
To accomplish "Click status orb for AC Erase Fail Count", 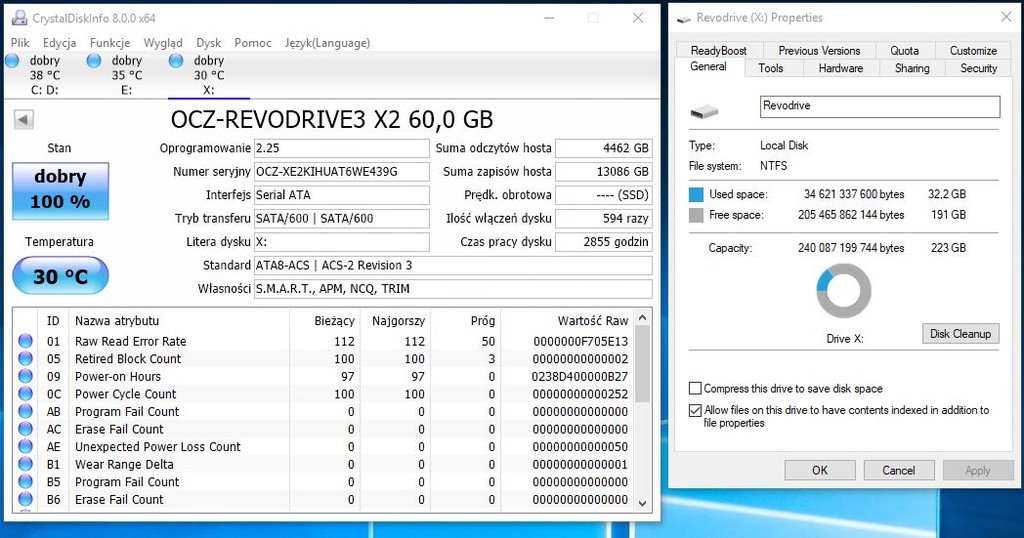I will click(x=25, y=429).
